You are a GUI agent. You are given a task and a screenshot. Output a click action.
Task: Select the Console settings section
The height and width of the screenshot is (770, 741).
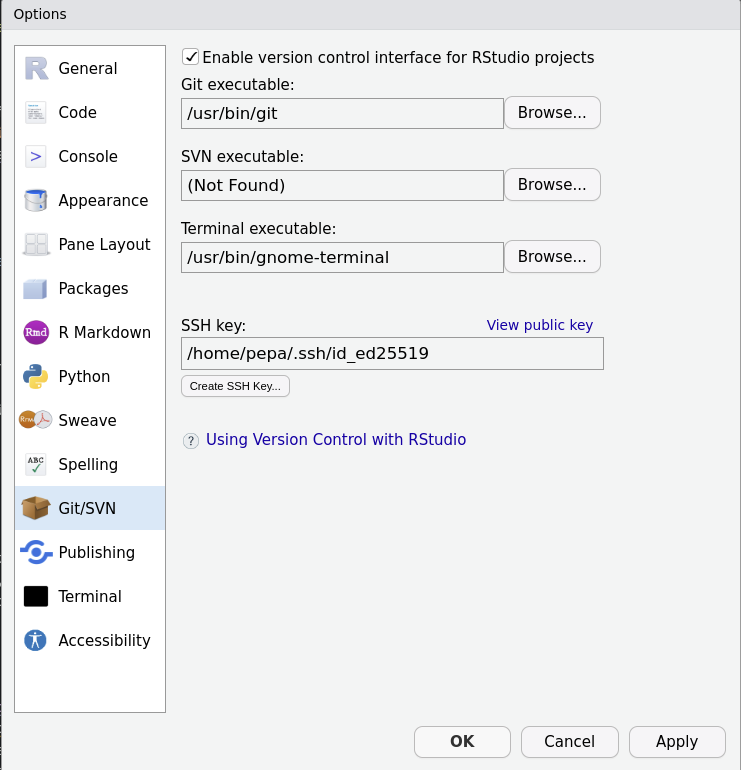point(90,157)
